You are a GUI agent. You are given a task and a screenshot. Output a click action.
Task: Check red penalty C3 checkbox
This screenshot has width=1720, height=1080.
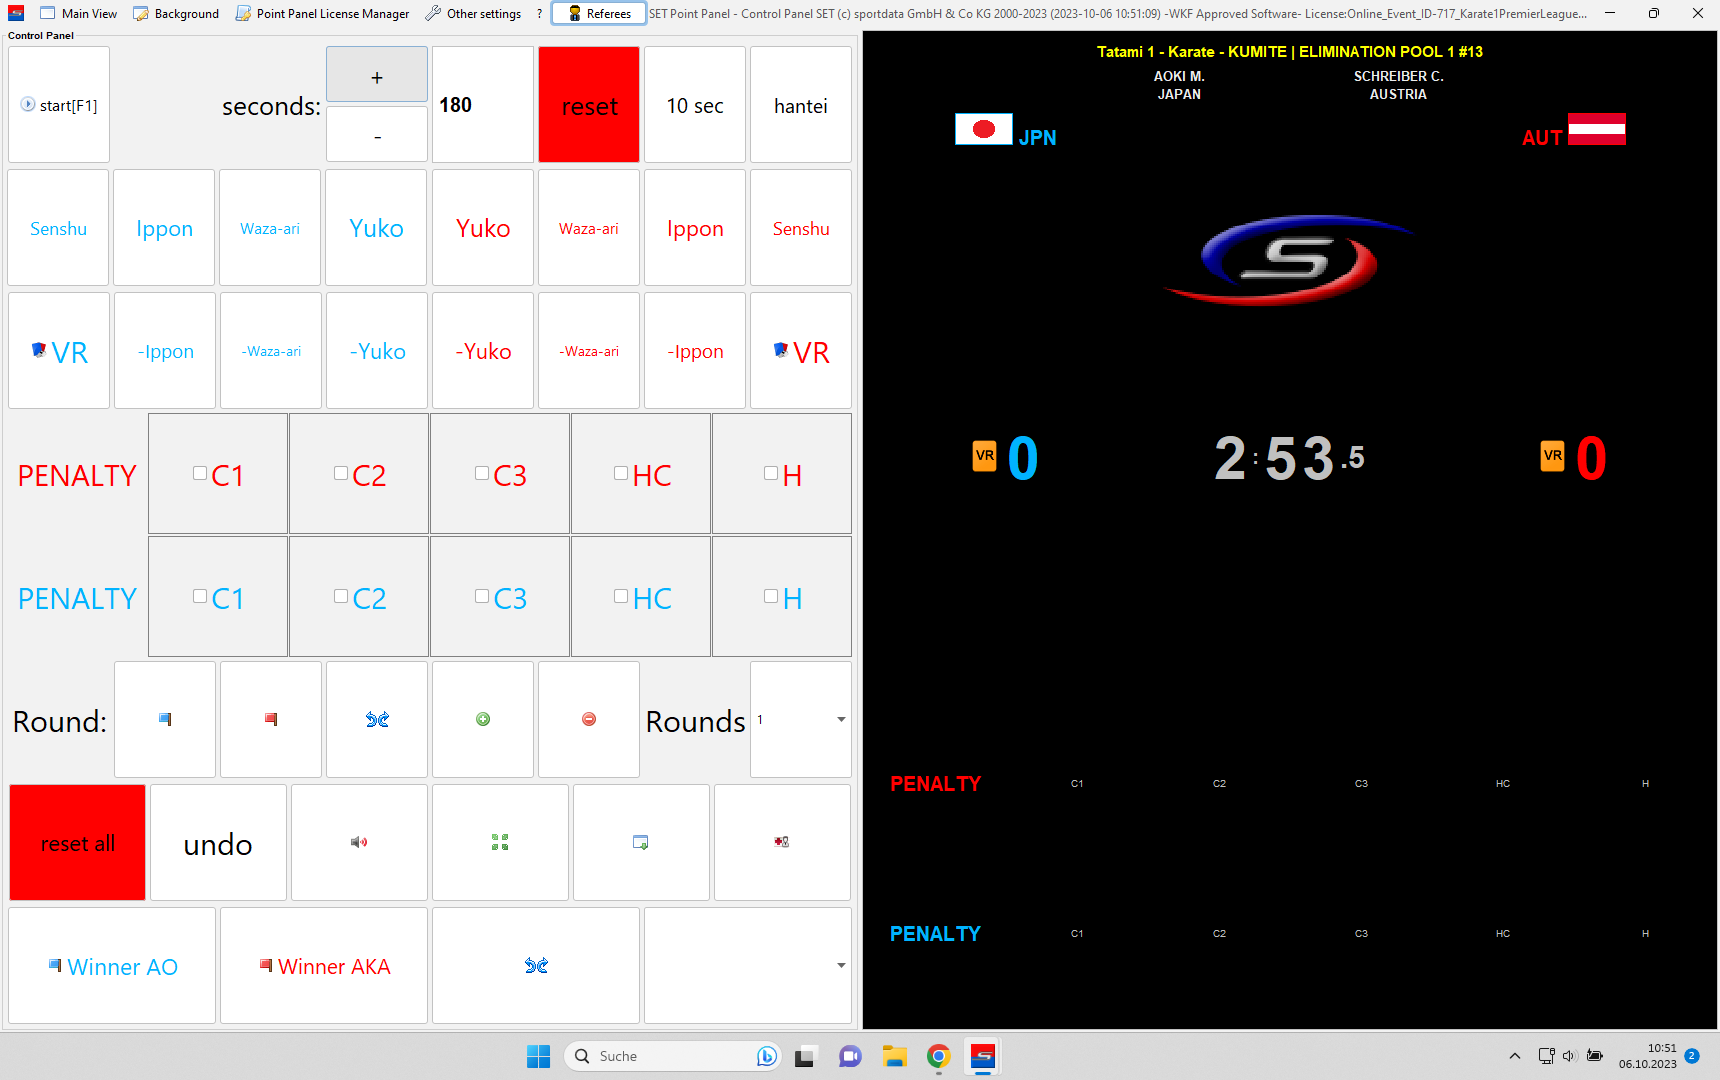coord(482,474)
